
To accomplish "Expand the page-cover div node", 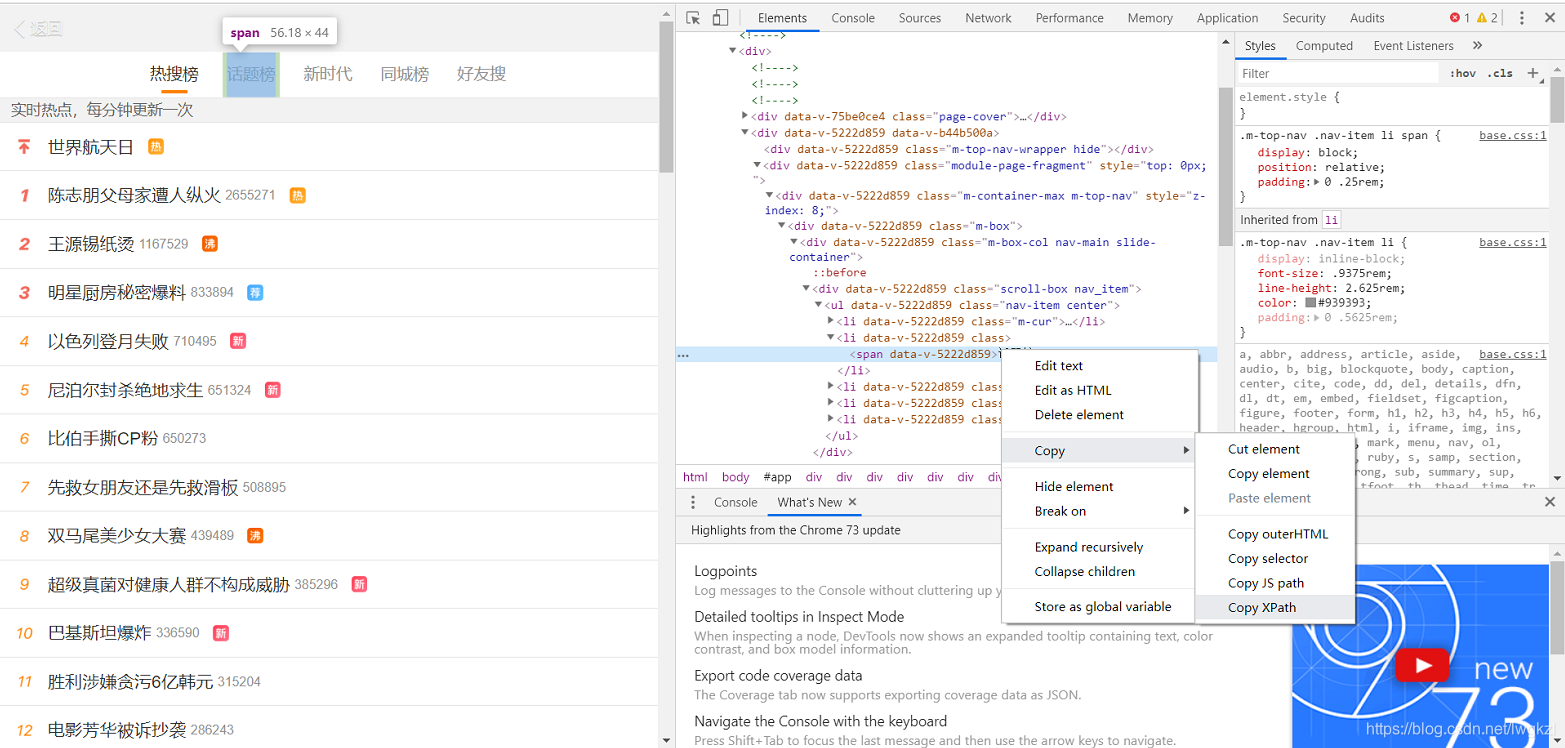I will click(744, 116).
